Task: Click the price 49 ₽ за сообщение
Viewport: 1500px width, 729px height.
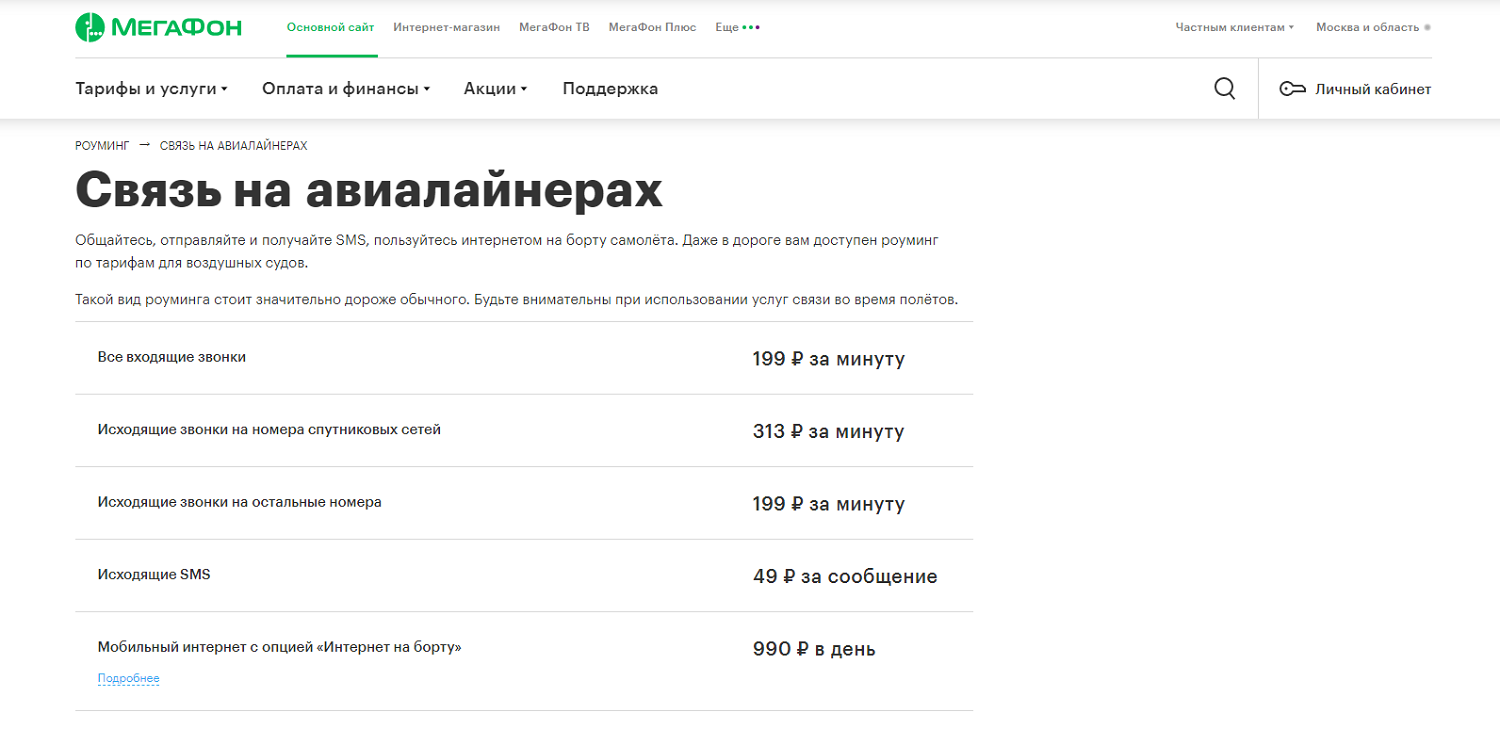Action: click(845, 577)
